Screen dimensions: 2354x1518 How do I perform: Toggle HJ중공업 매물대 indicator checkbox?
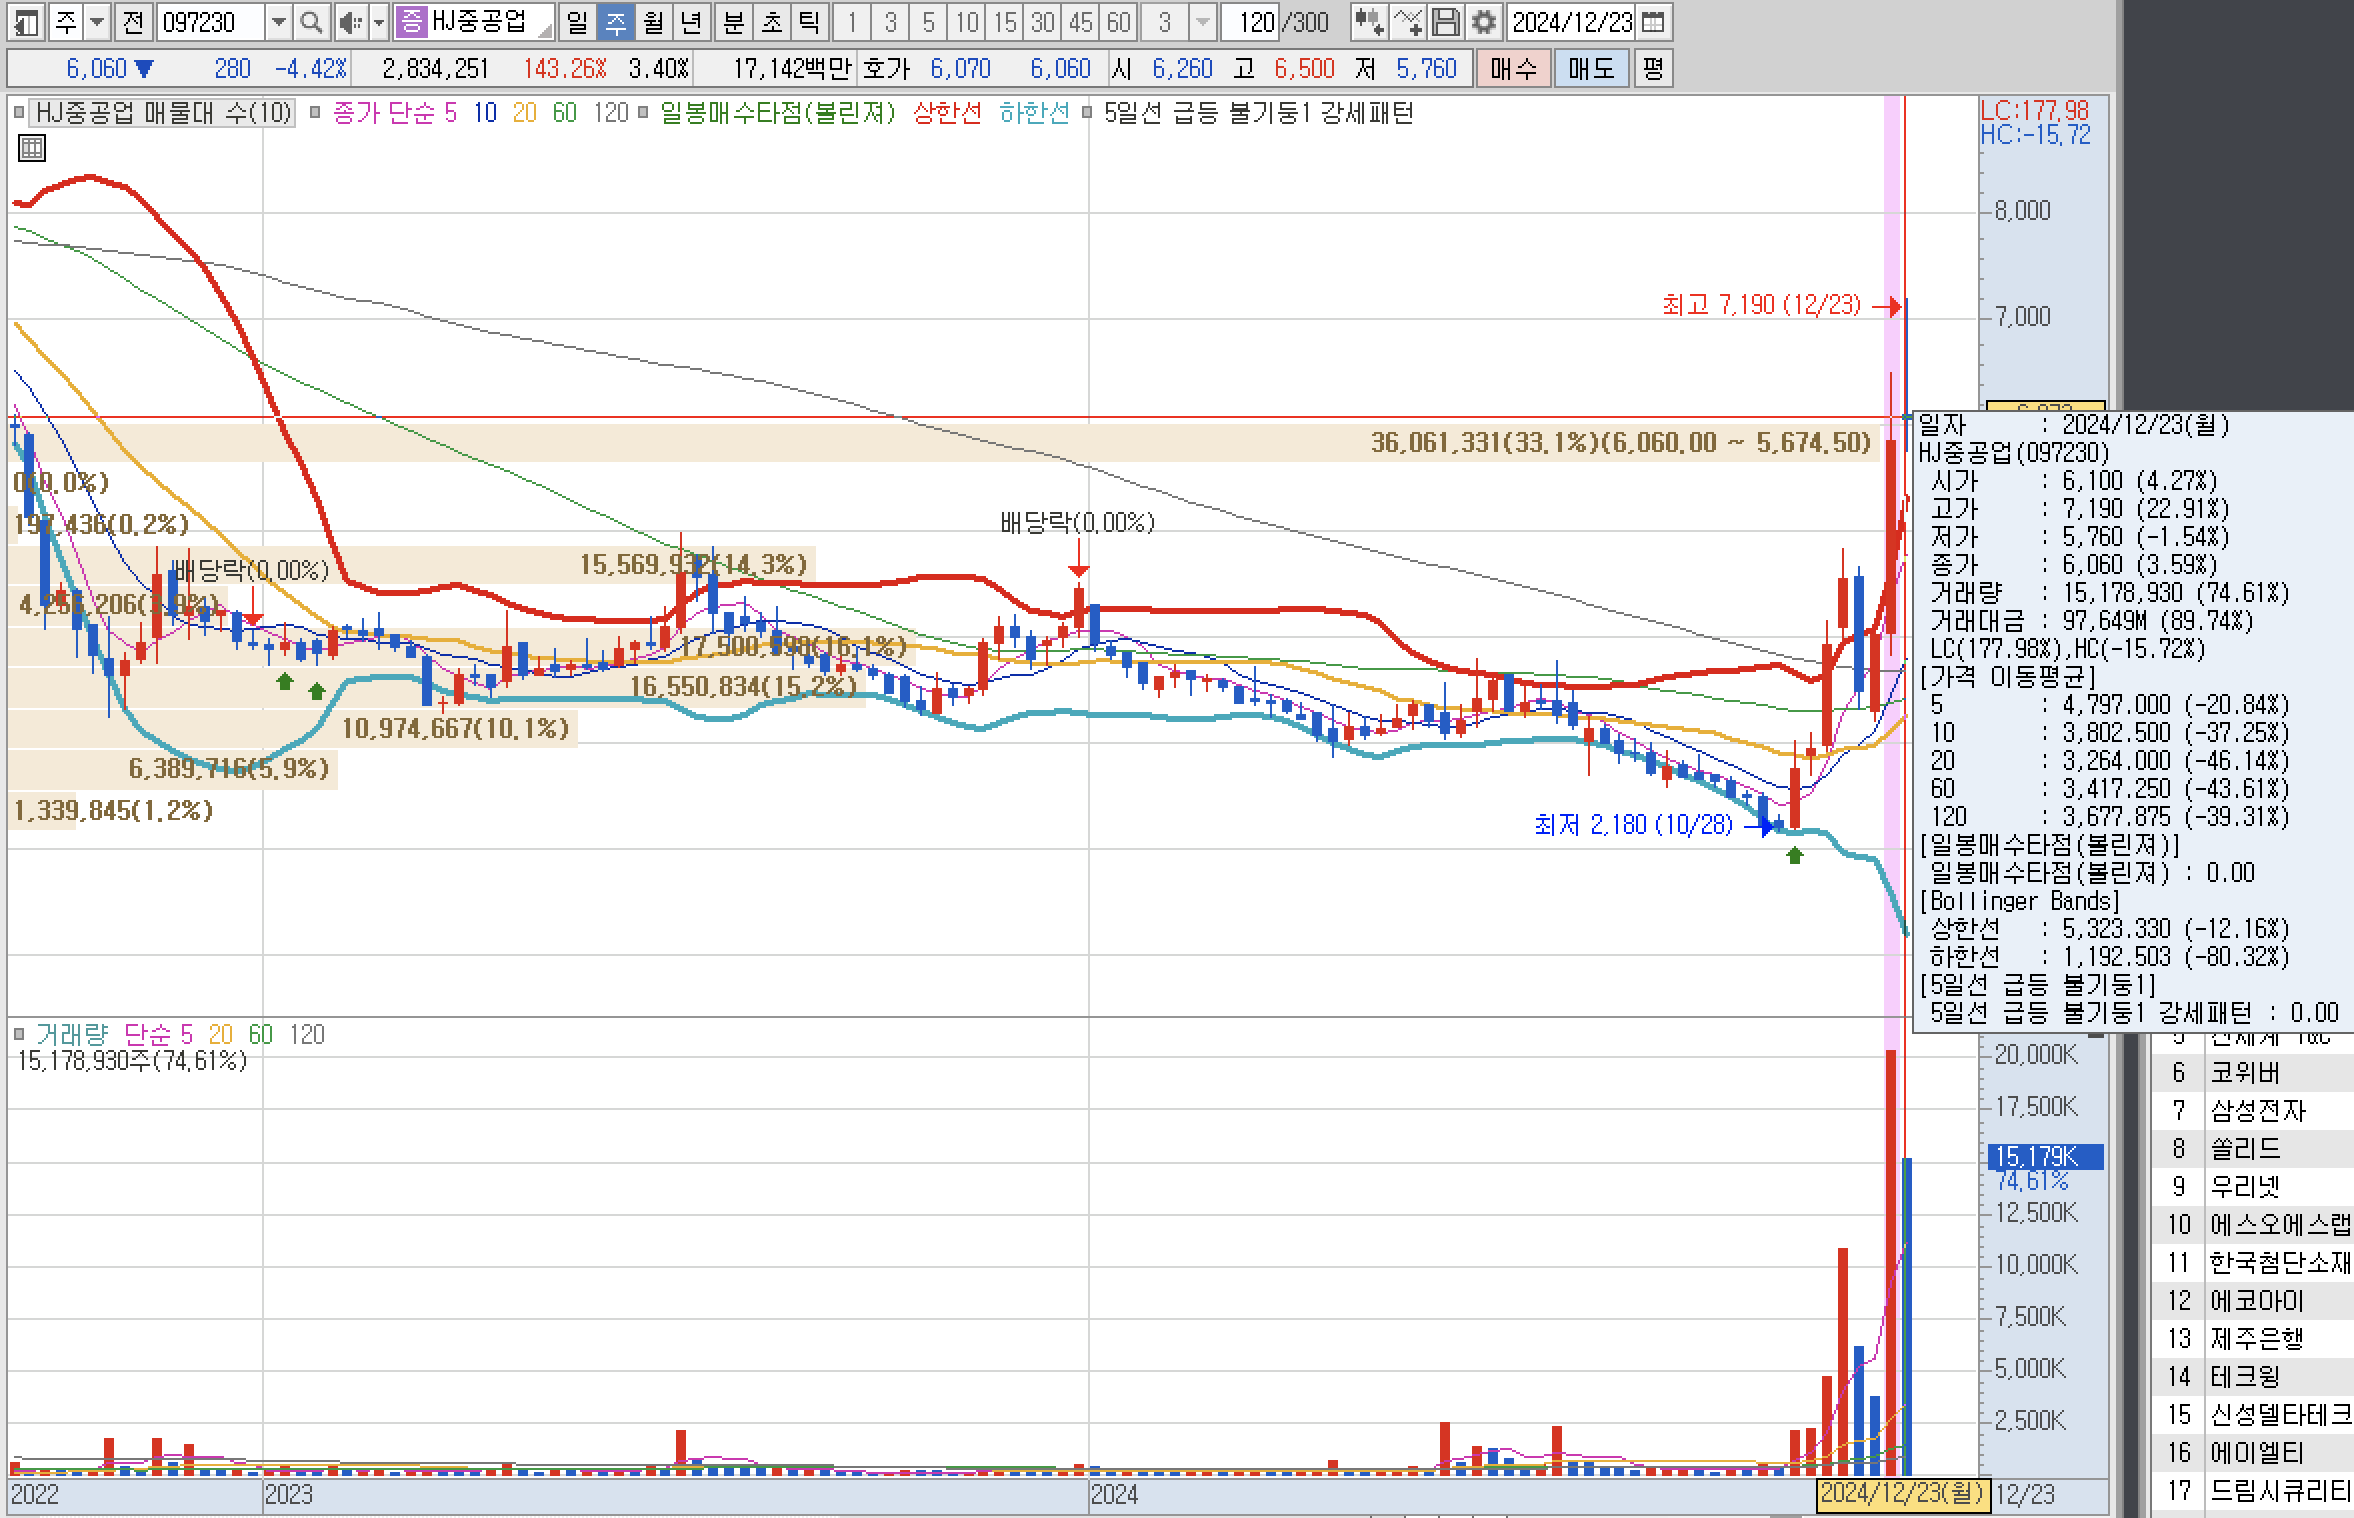(x=20, y=114)
